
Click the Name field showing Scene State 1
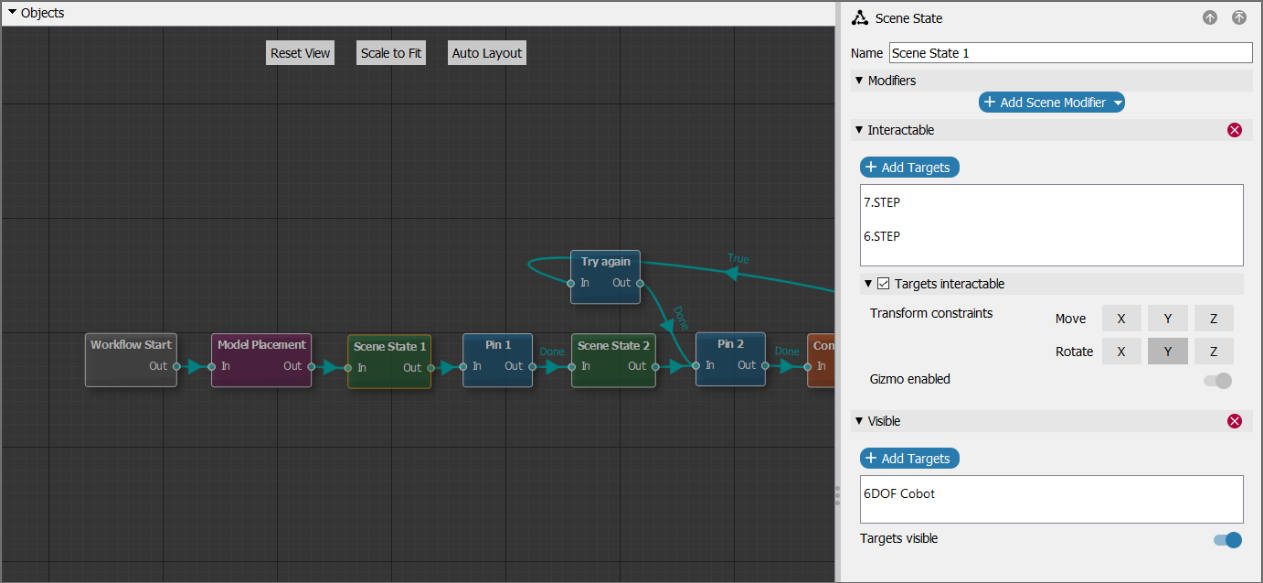1070,52
